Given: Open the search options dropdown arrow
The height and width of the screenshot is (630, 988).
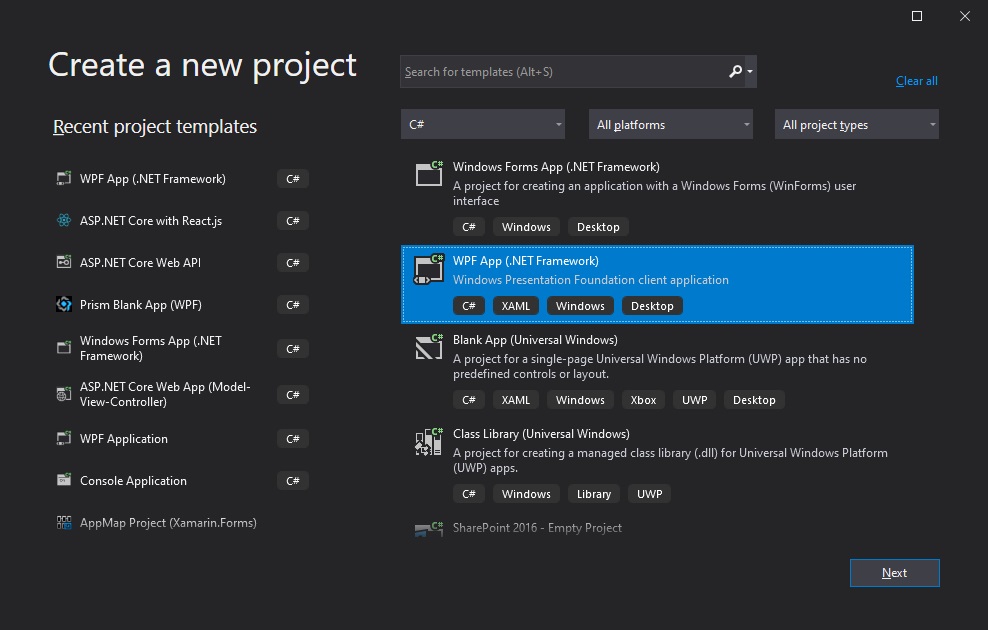Looking at the screenshot, I should [750, 71].
